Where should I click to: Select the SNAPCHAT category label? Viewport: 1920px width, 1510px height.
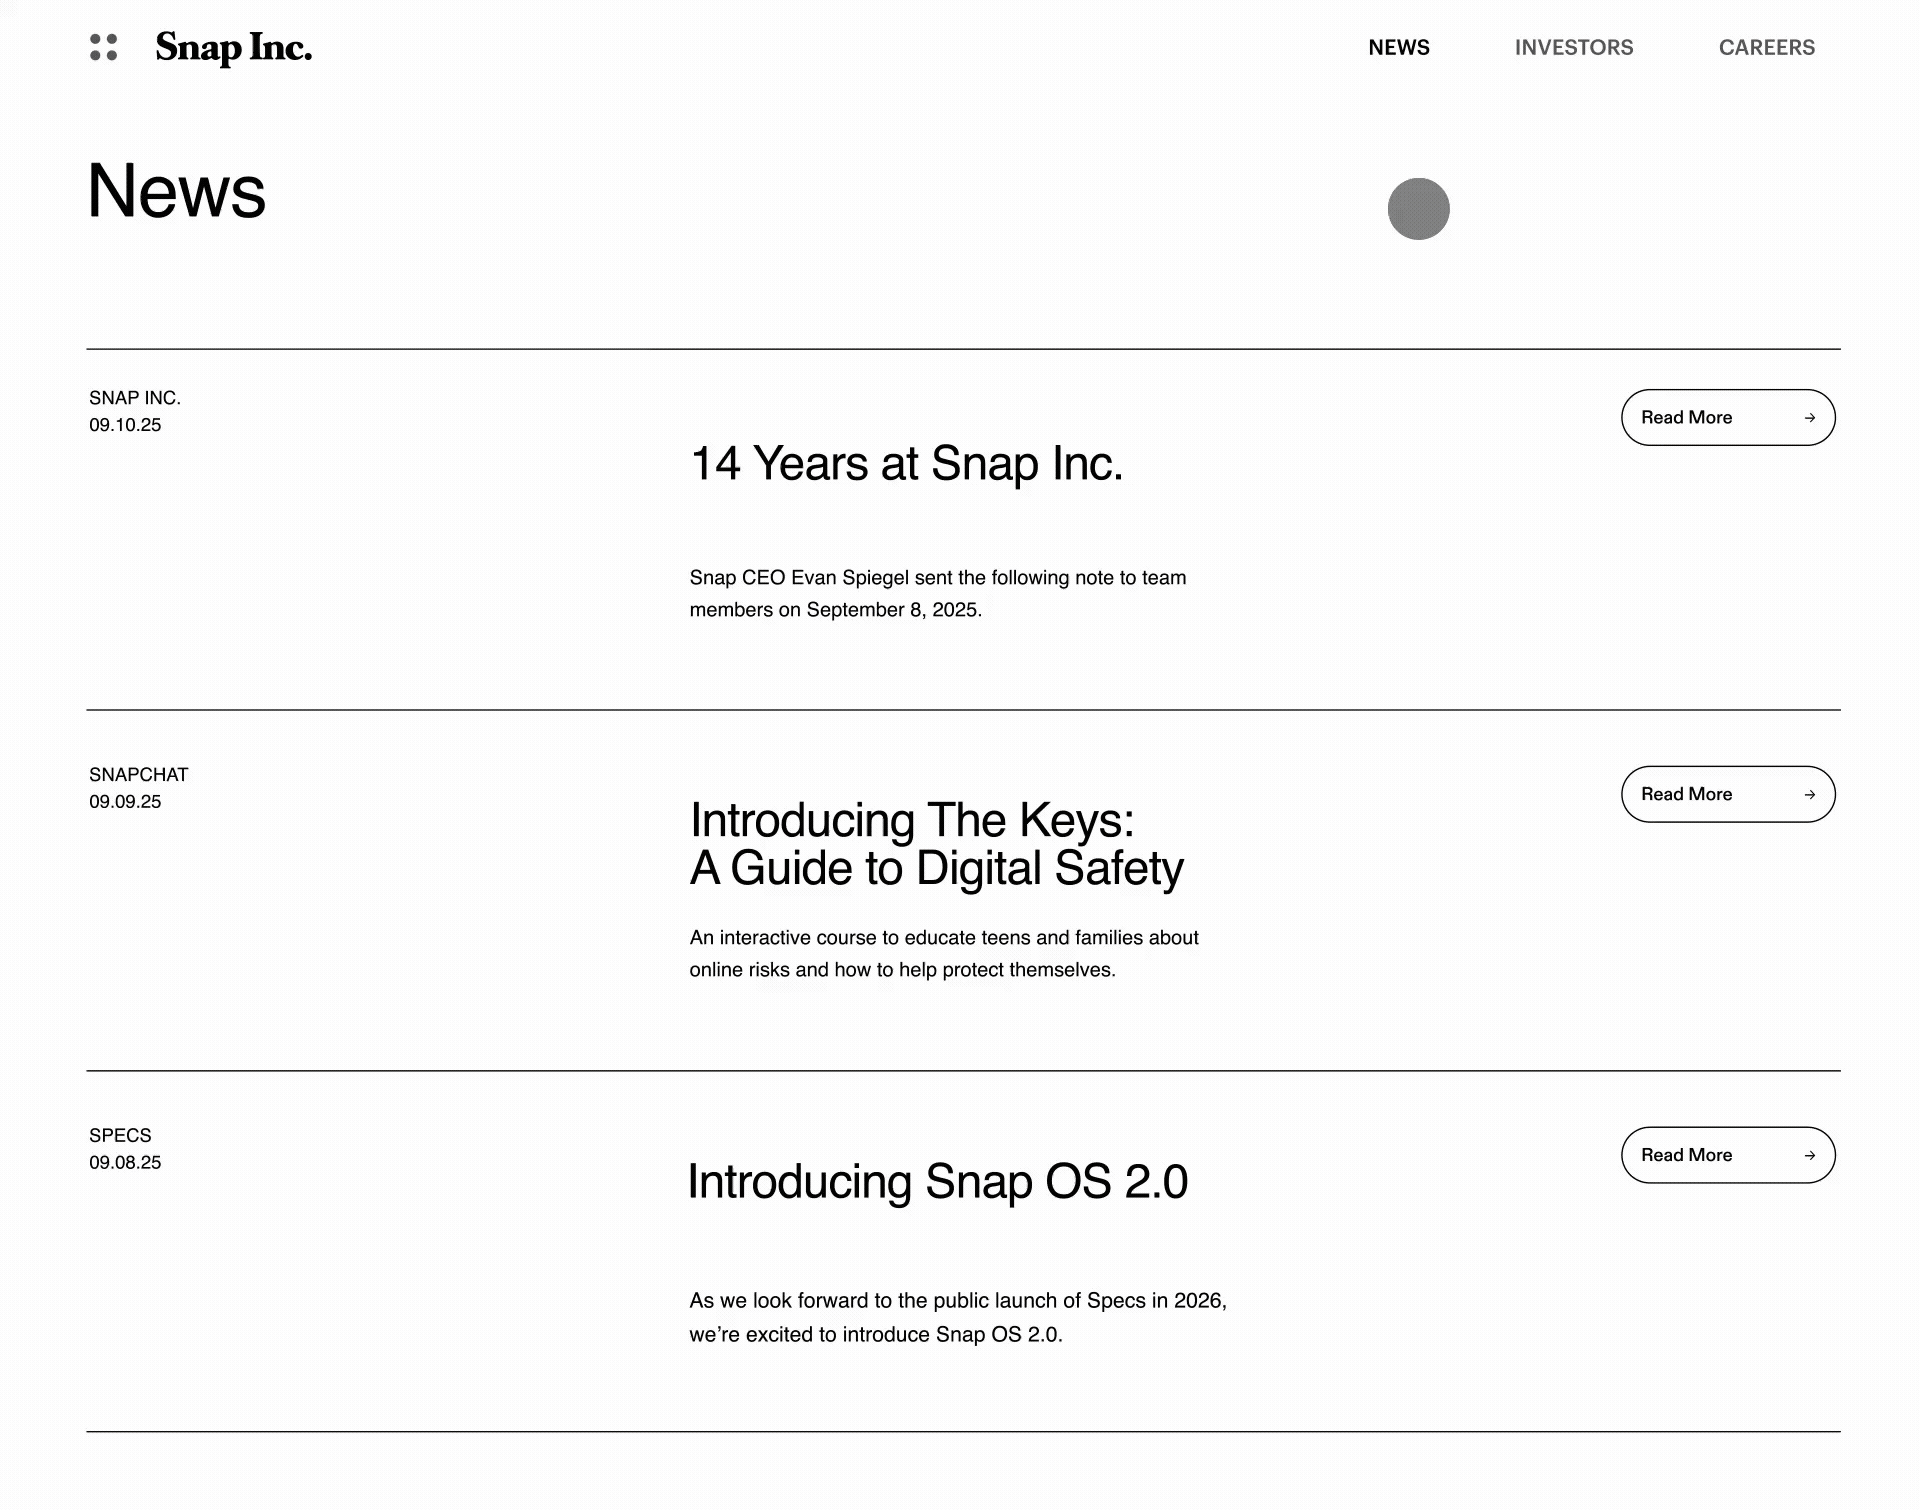[139, 775]
